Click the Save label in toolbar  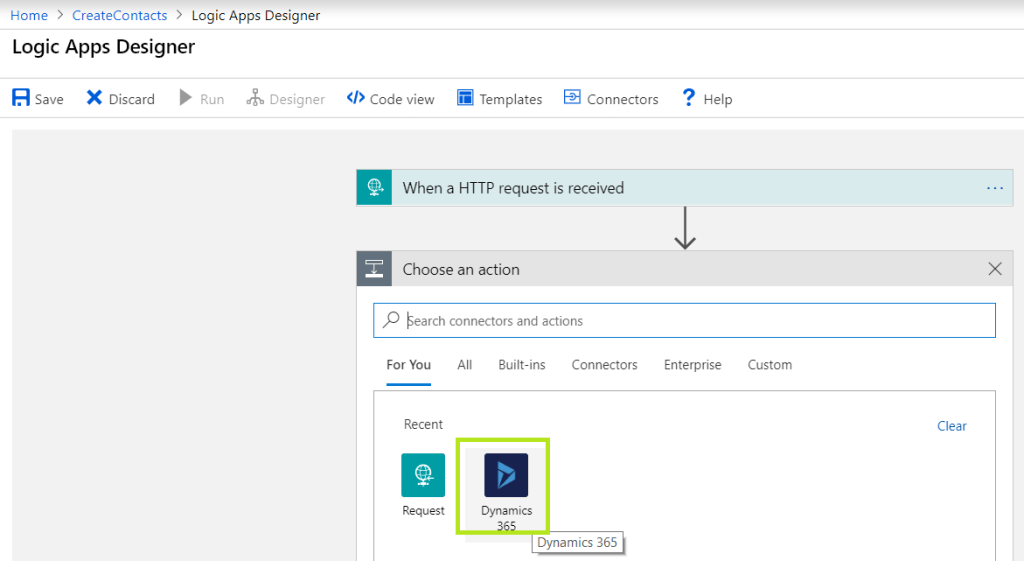tap(49, 99)
